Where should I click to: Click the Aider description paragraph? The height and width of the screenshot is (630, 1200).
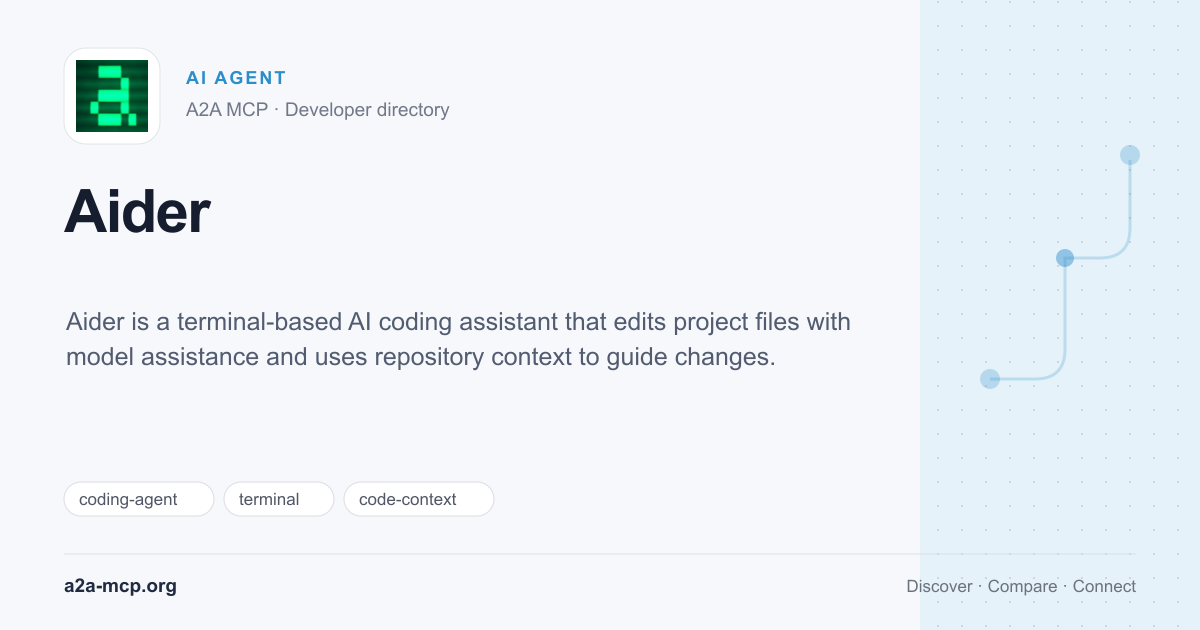point(458,340)
